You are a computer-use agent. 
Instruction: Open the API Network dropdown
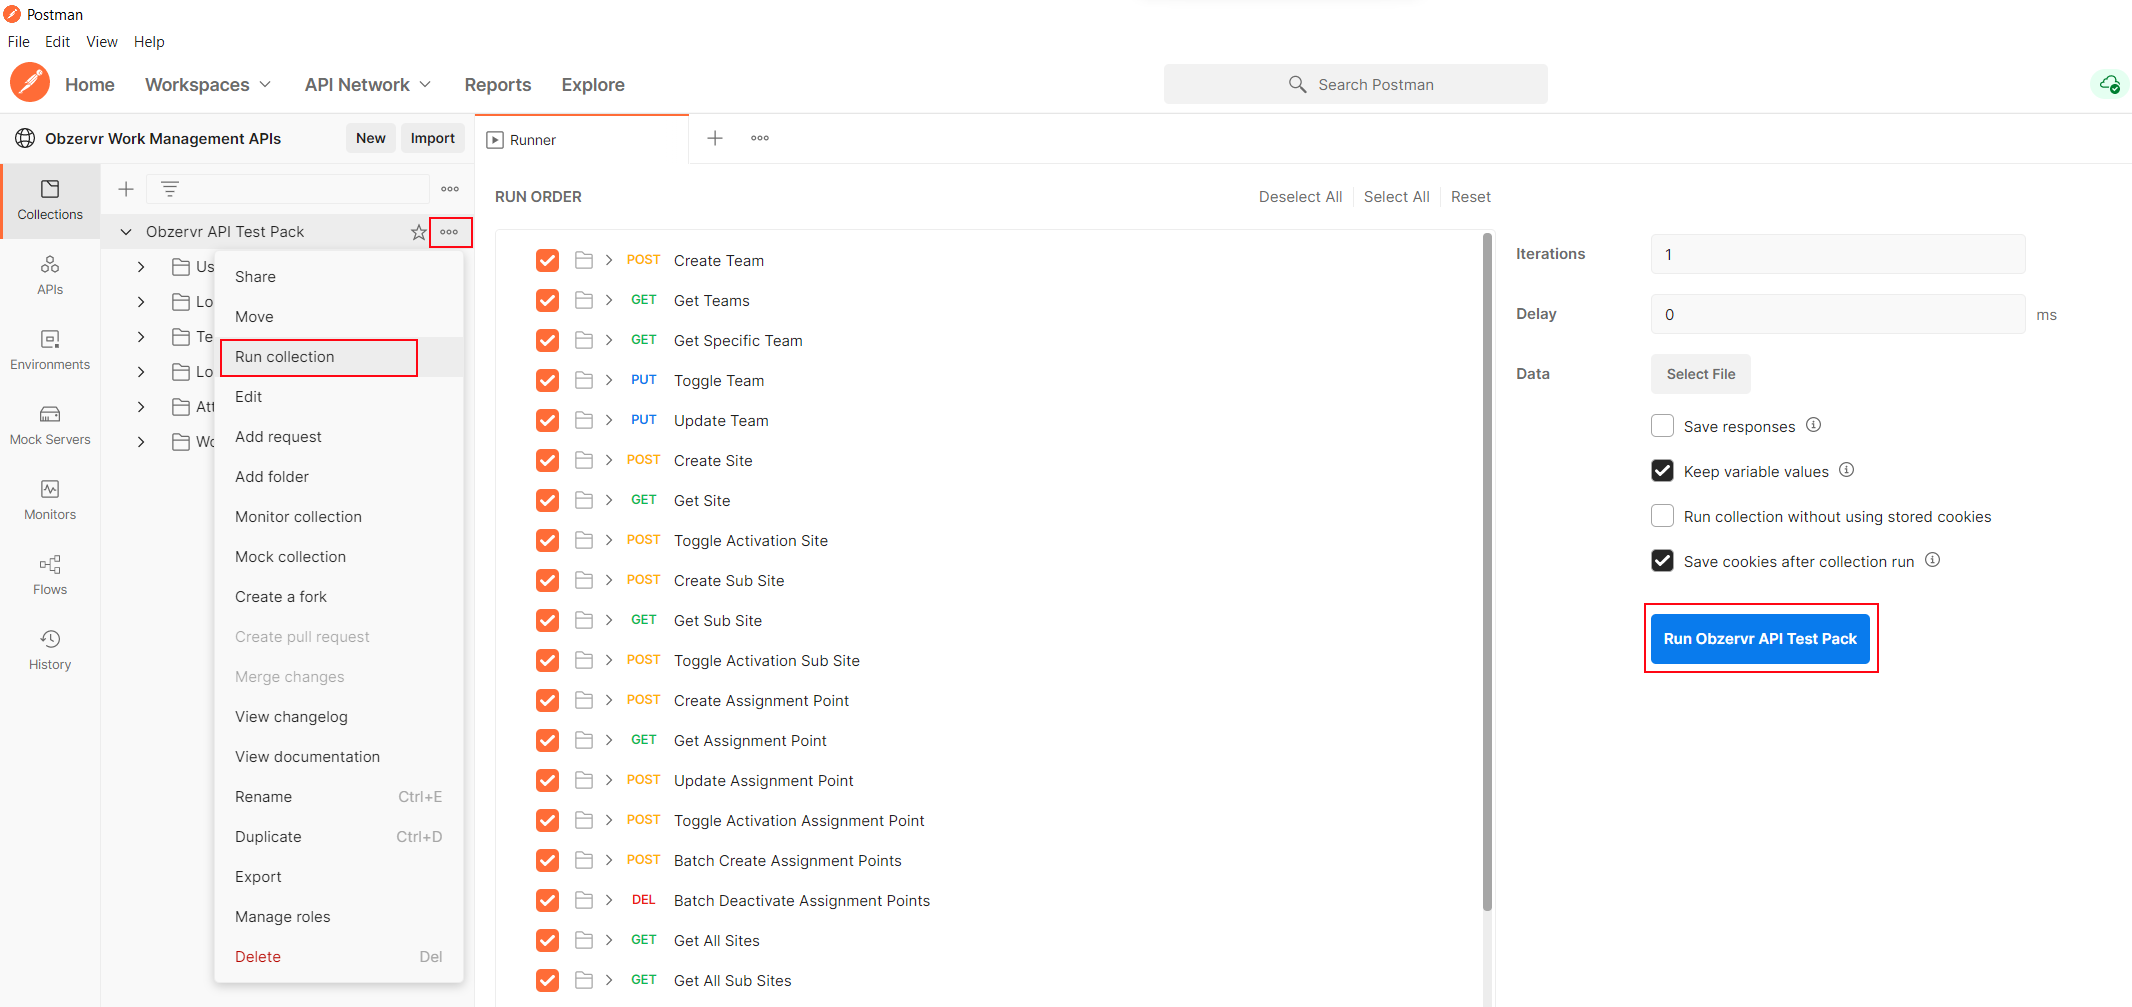368,85
